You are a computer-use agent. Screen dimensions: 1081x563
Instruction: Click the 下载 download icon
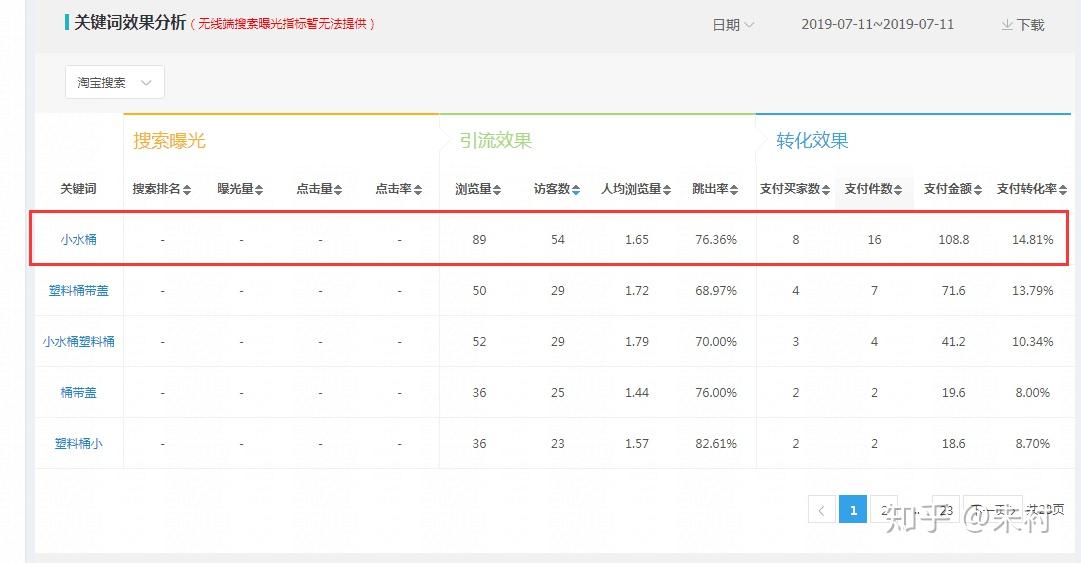(x=1007, y=25)
